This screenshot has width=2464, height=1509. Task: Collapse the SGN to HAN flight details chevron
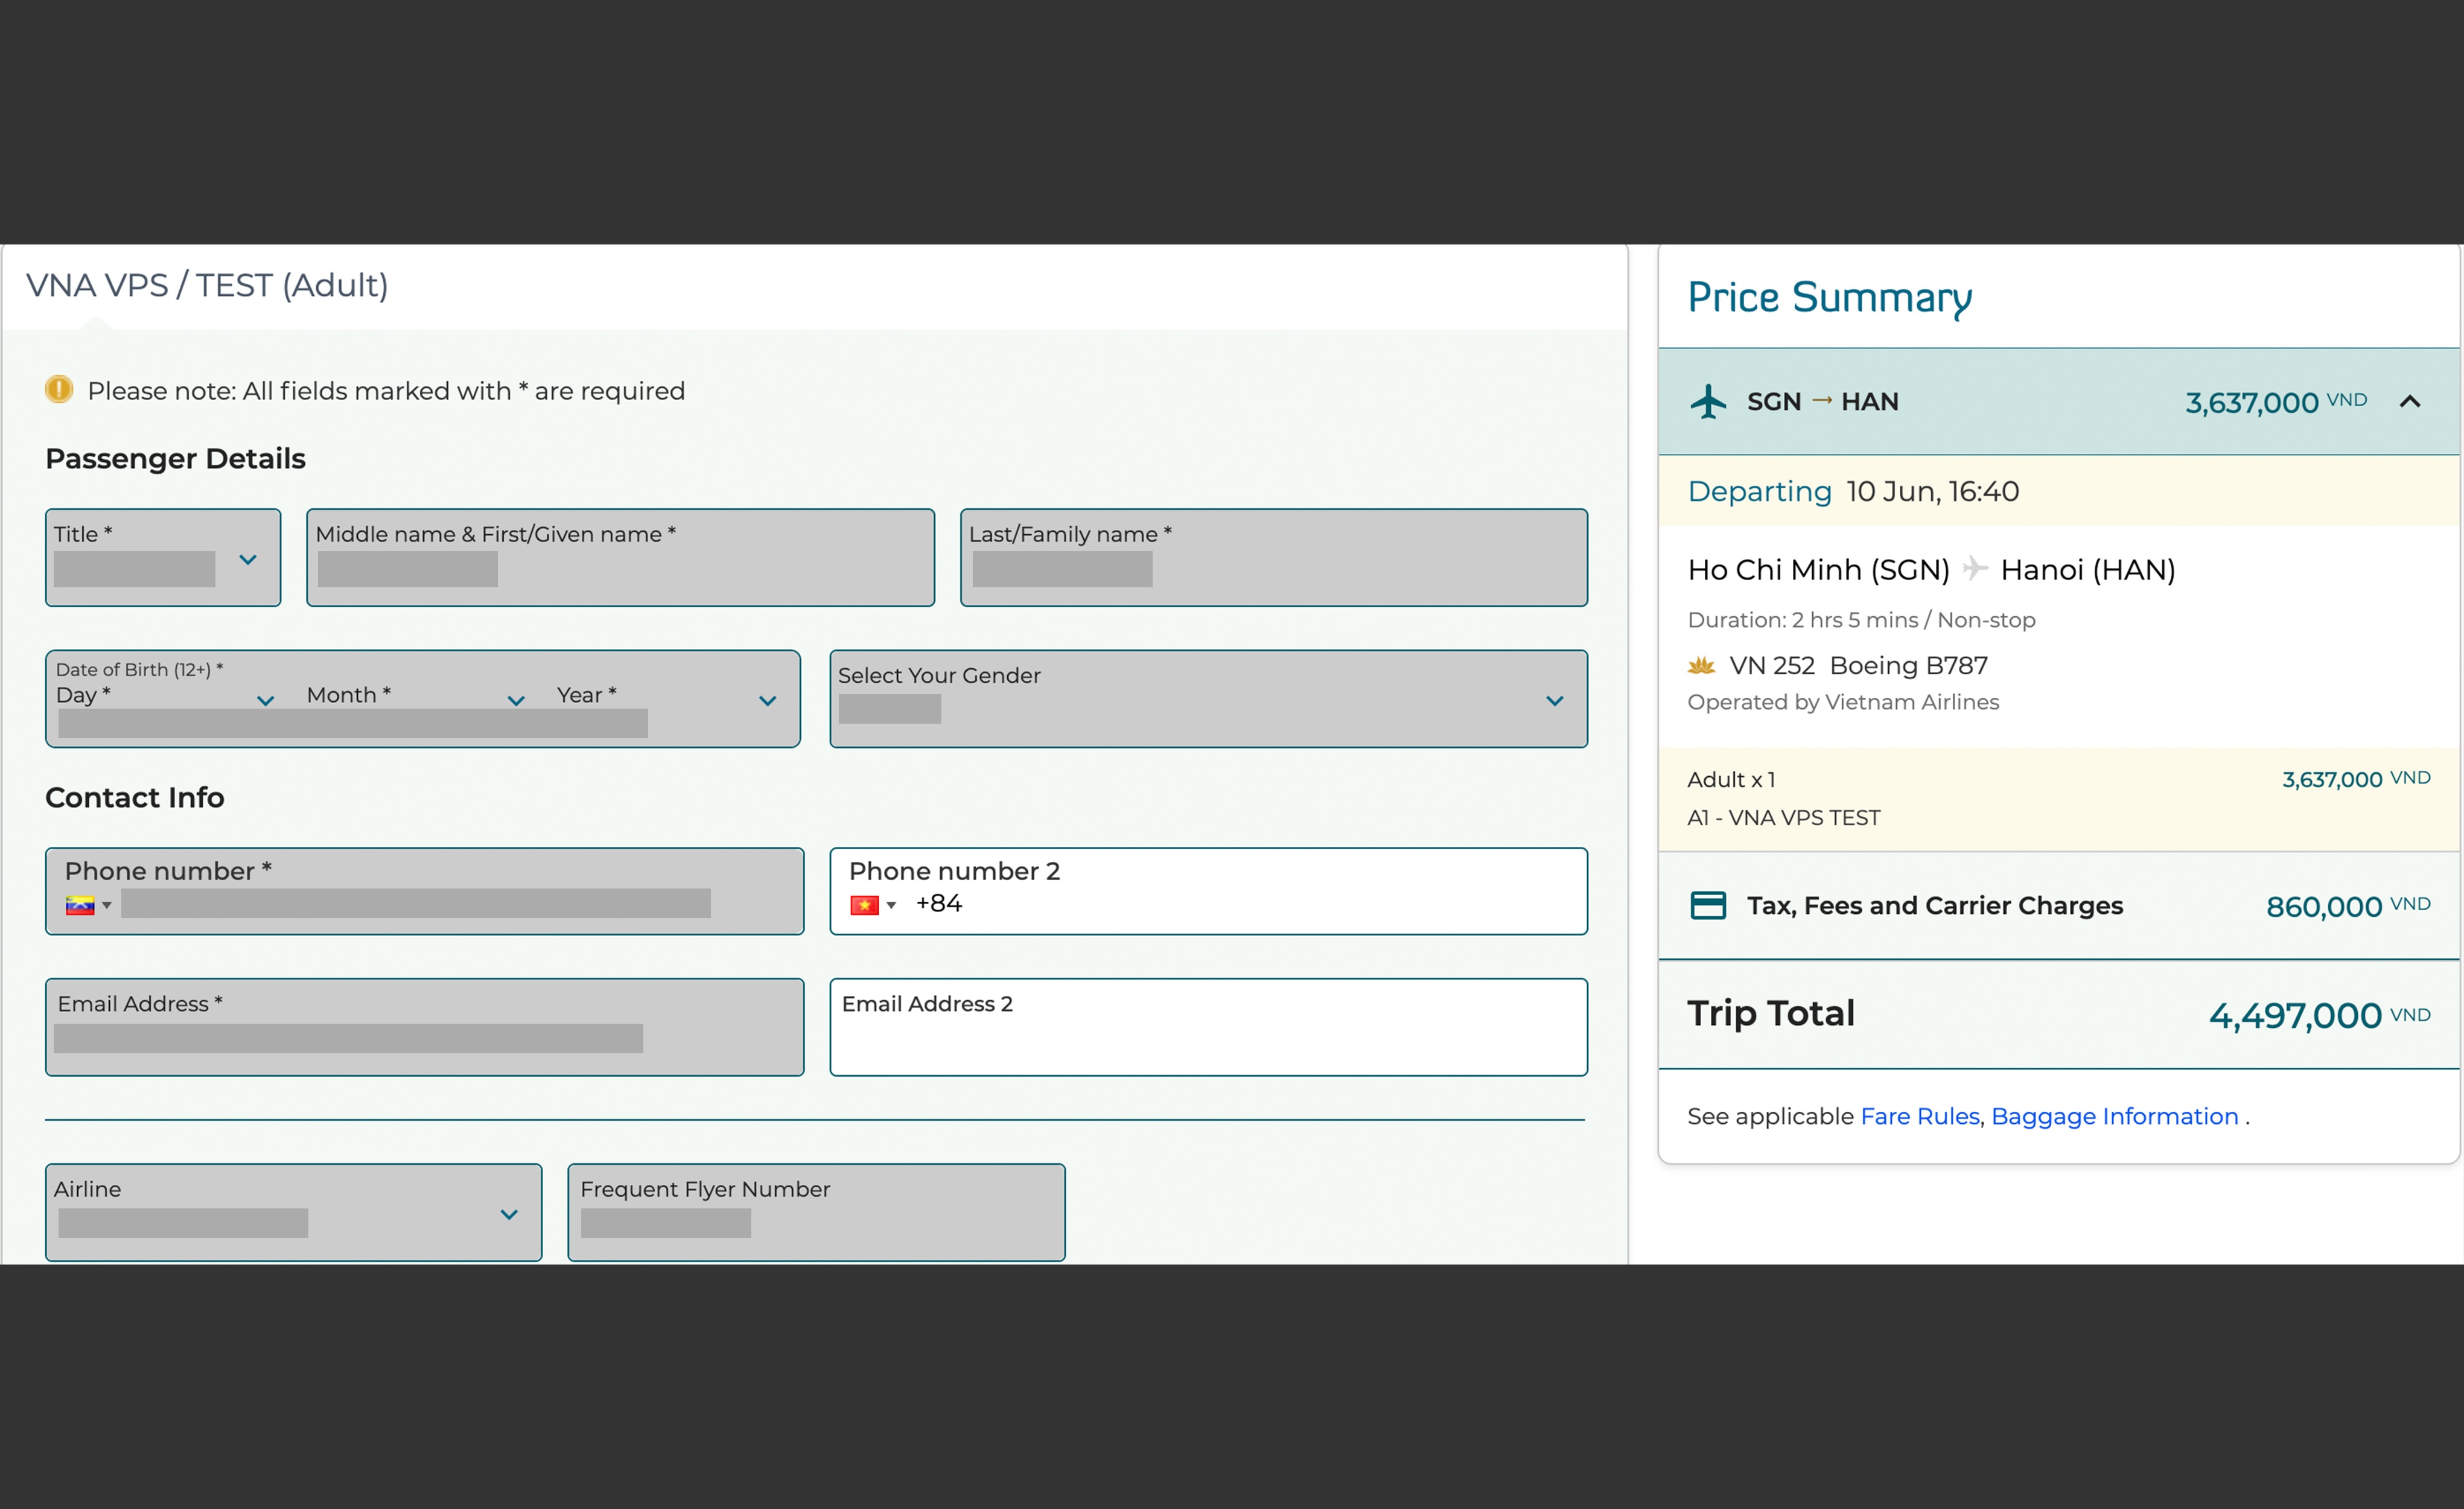click(2409, 402)
